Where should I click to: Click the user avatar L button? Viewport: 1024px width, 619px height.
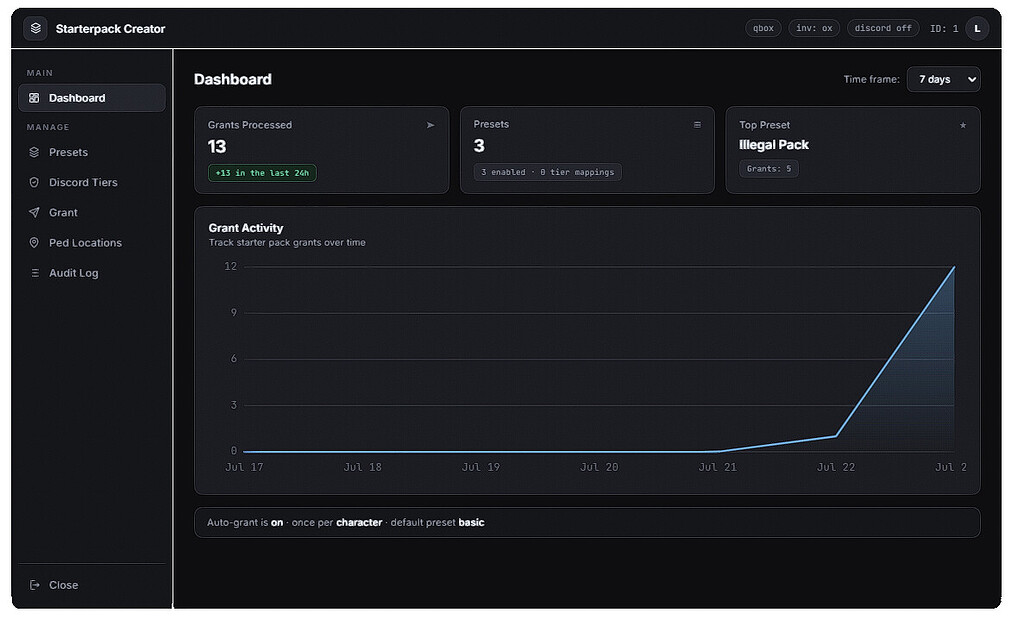click(x=977, y=28)
